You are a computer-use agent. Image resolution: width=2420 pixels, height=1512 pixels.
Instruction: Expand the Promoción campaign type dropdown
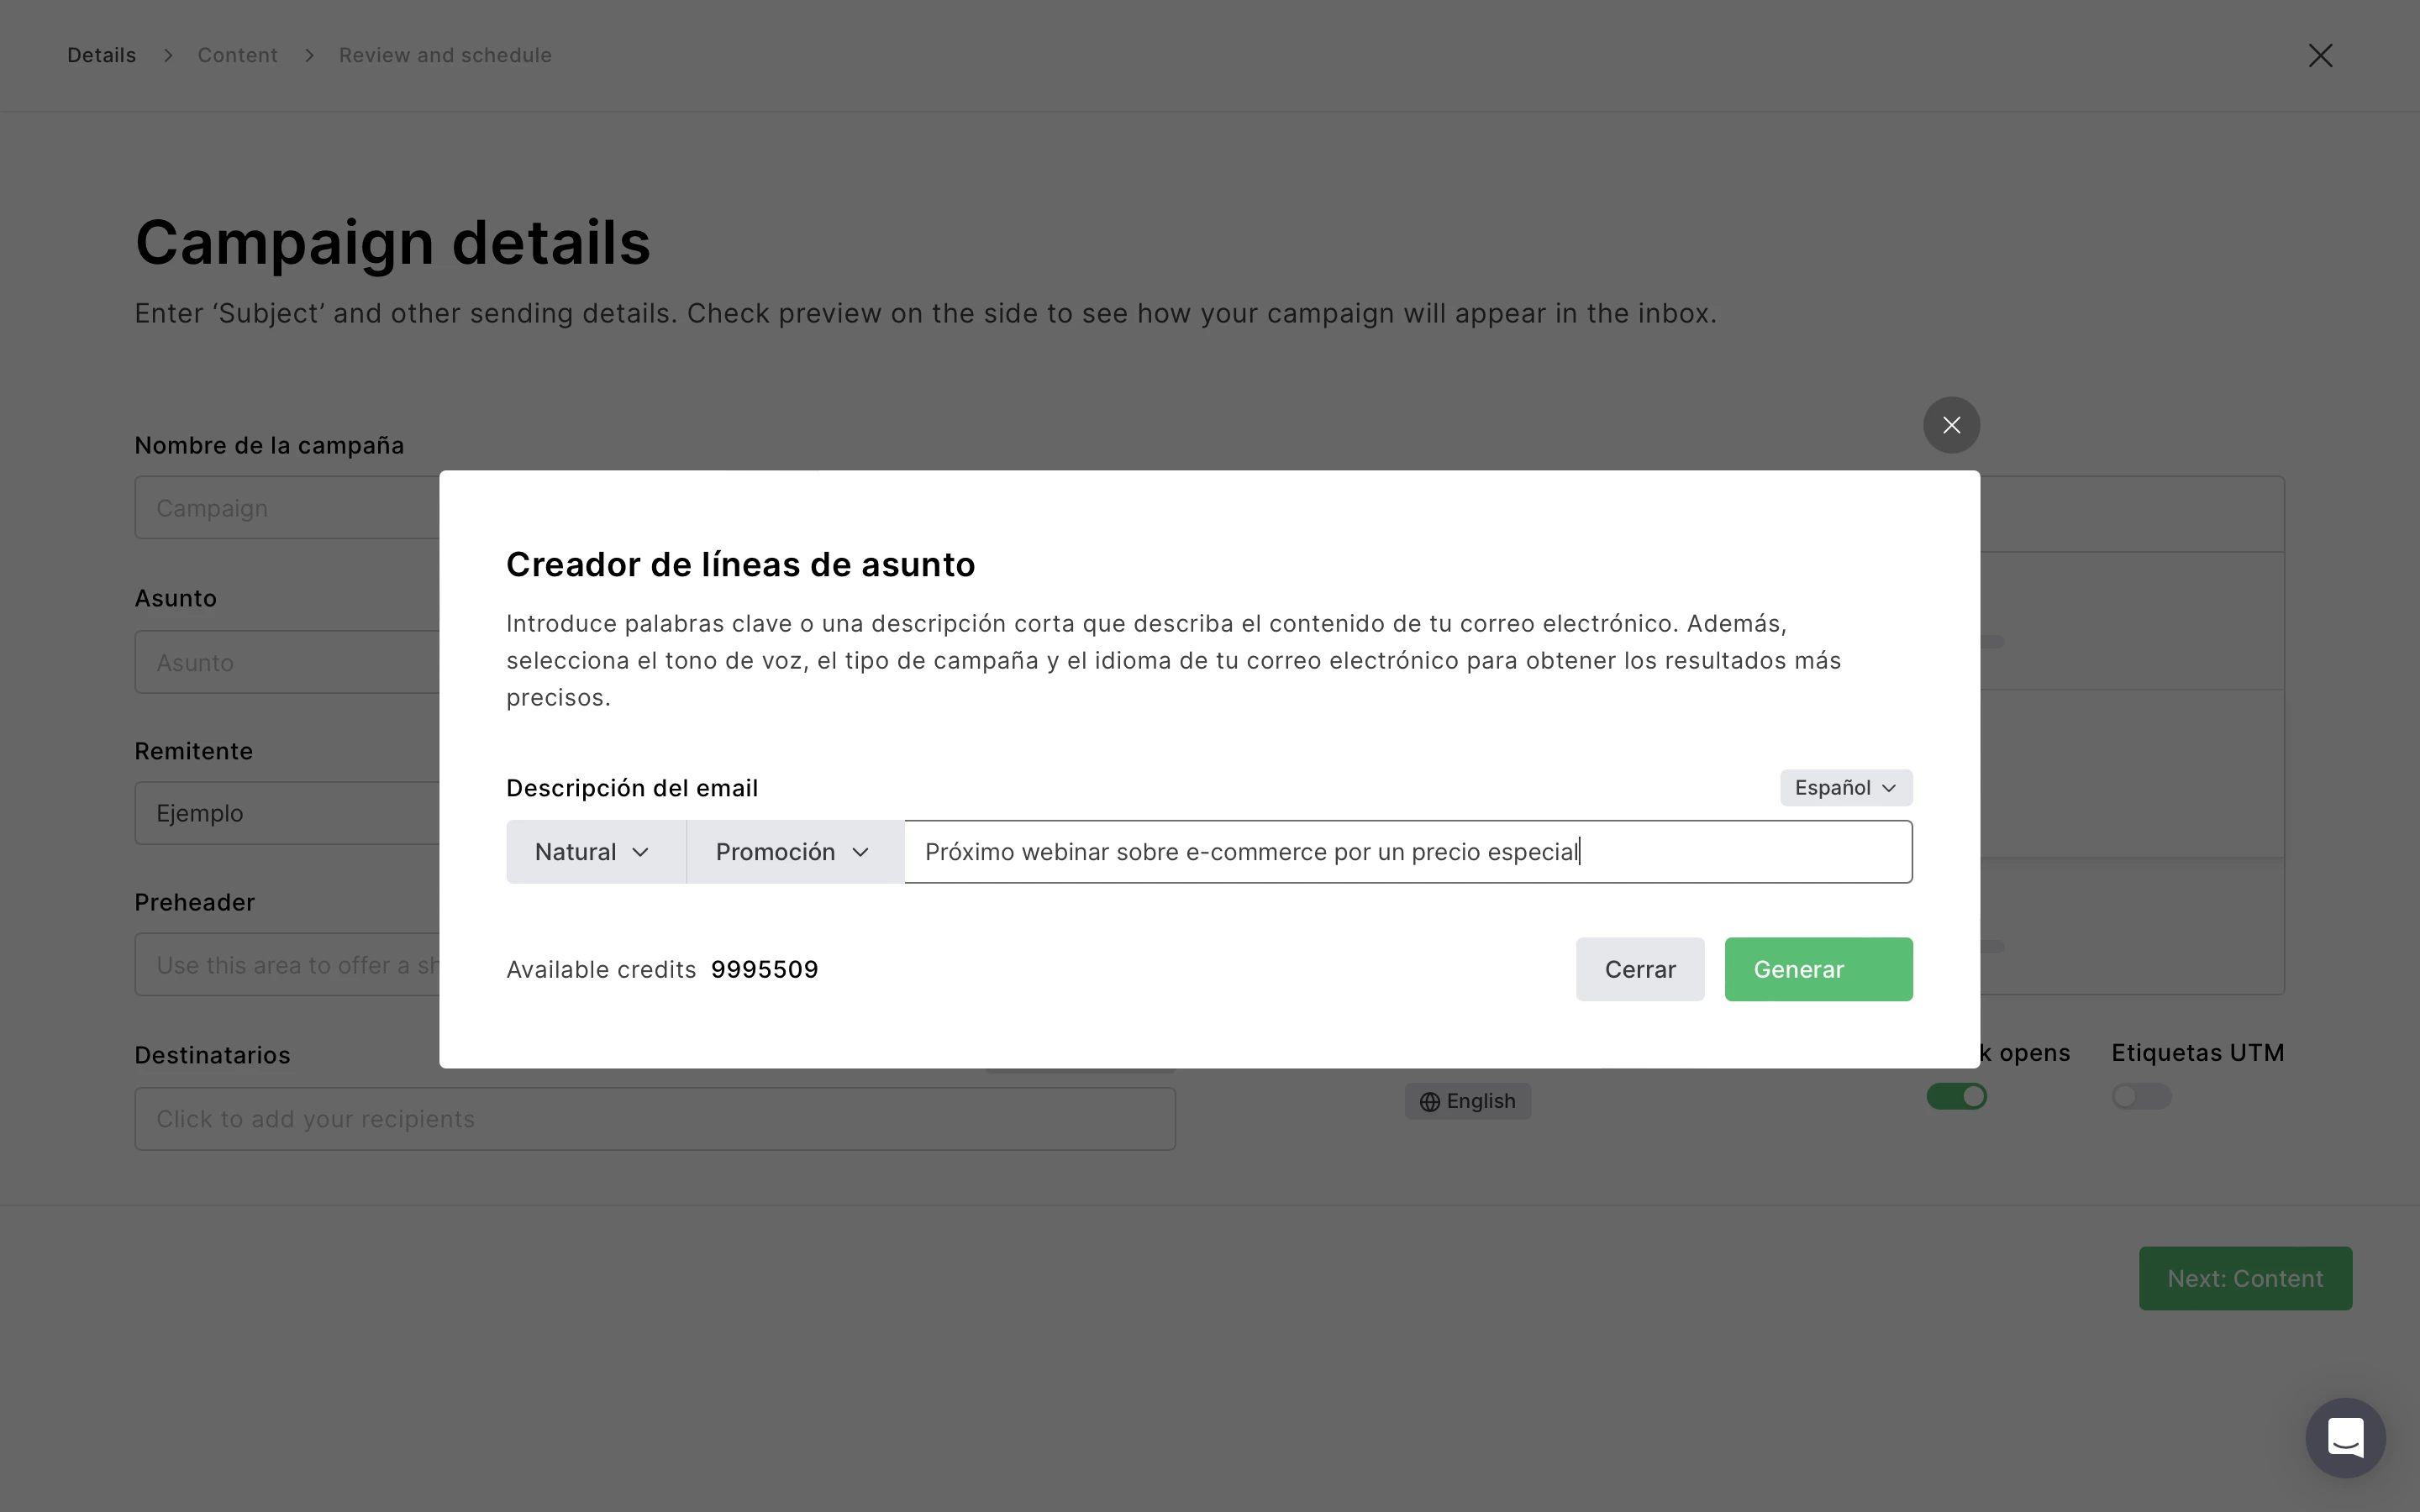point(794,852)
